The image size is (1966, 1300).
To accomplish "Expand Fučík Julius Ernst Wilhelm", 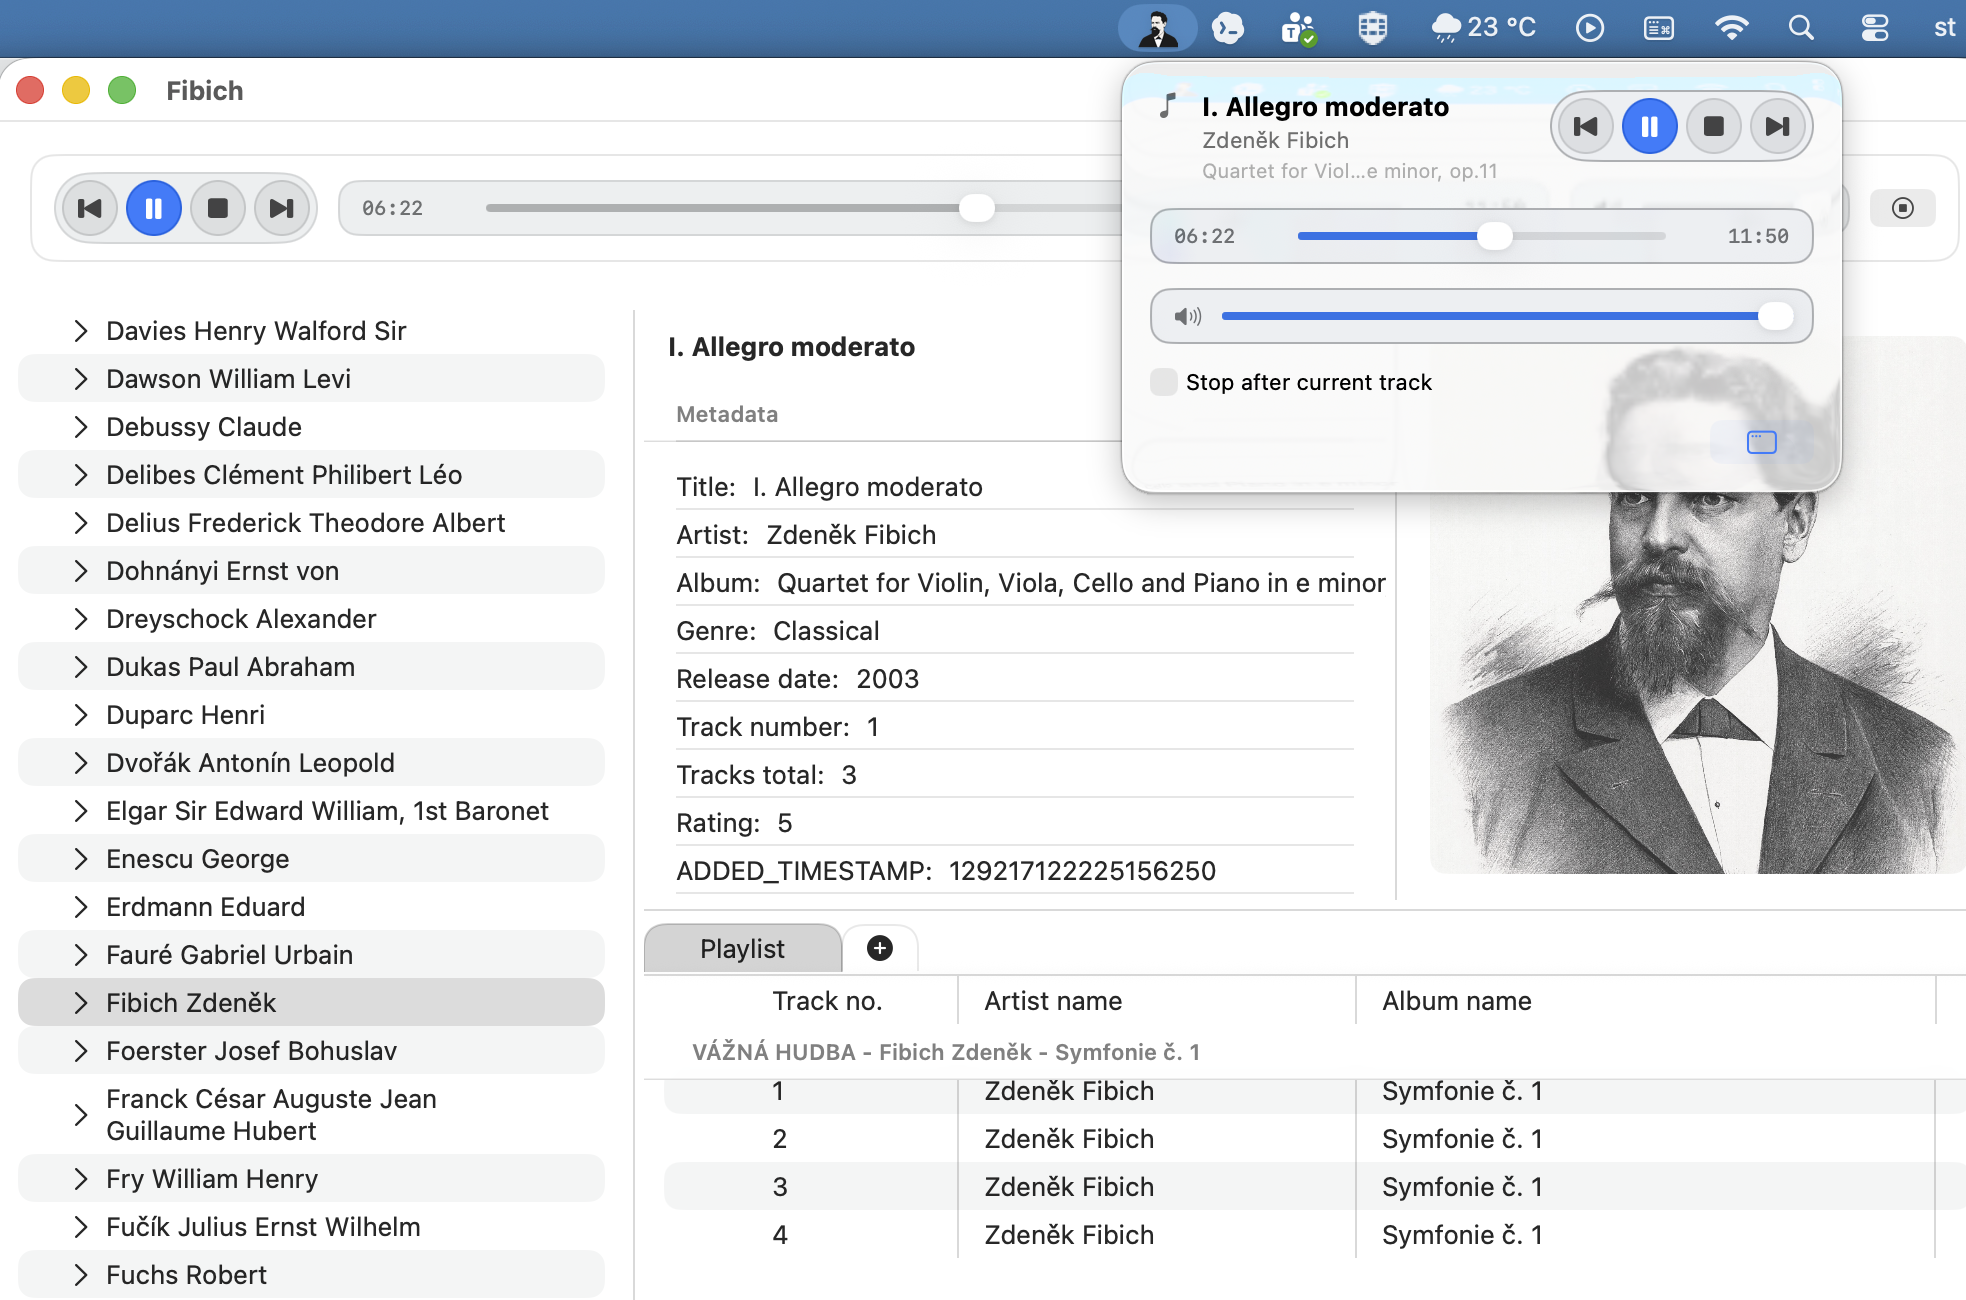I will coord(81,1227).
